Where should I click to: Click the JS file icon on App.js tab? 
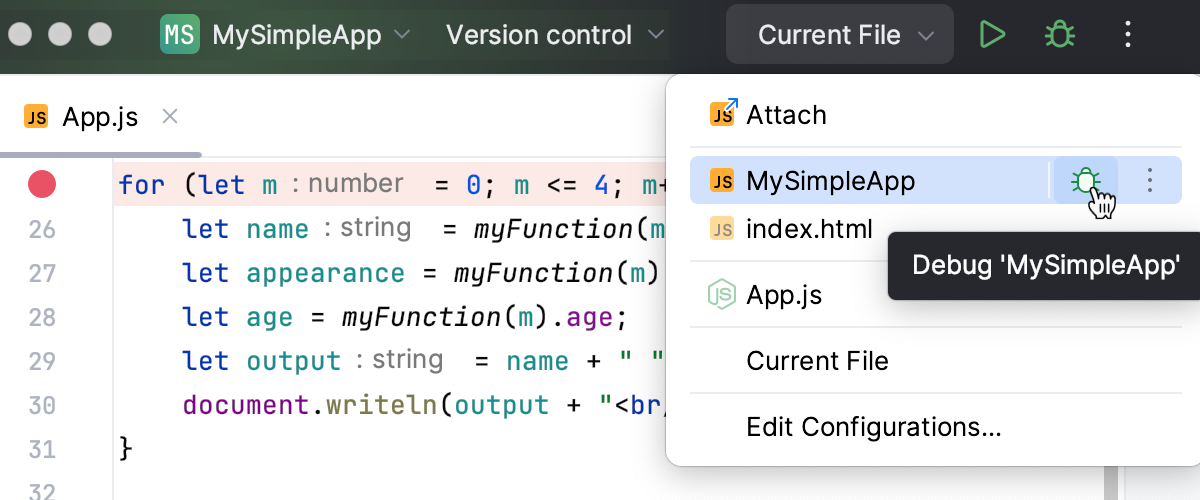[x=37, y=117]
